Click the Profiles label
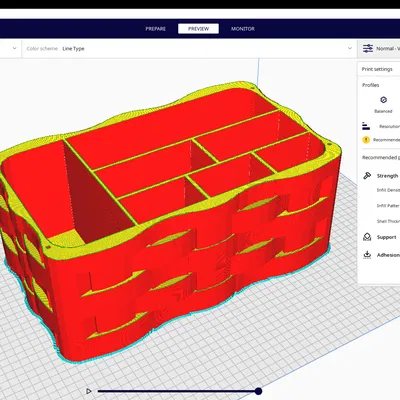Screen dimensions: 400x400 click(371, 85)
